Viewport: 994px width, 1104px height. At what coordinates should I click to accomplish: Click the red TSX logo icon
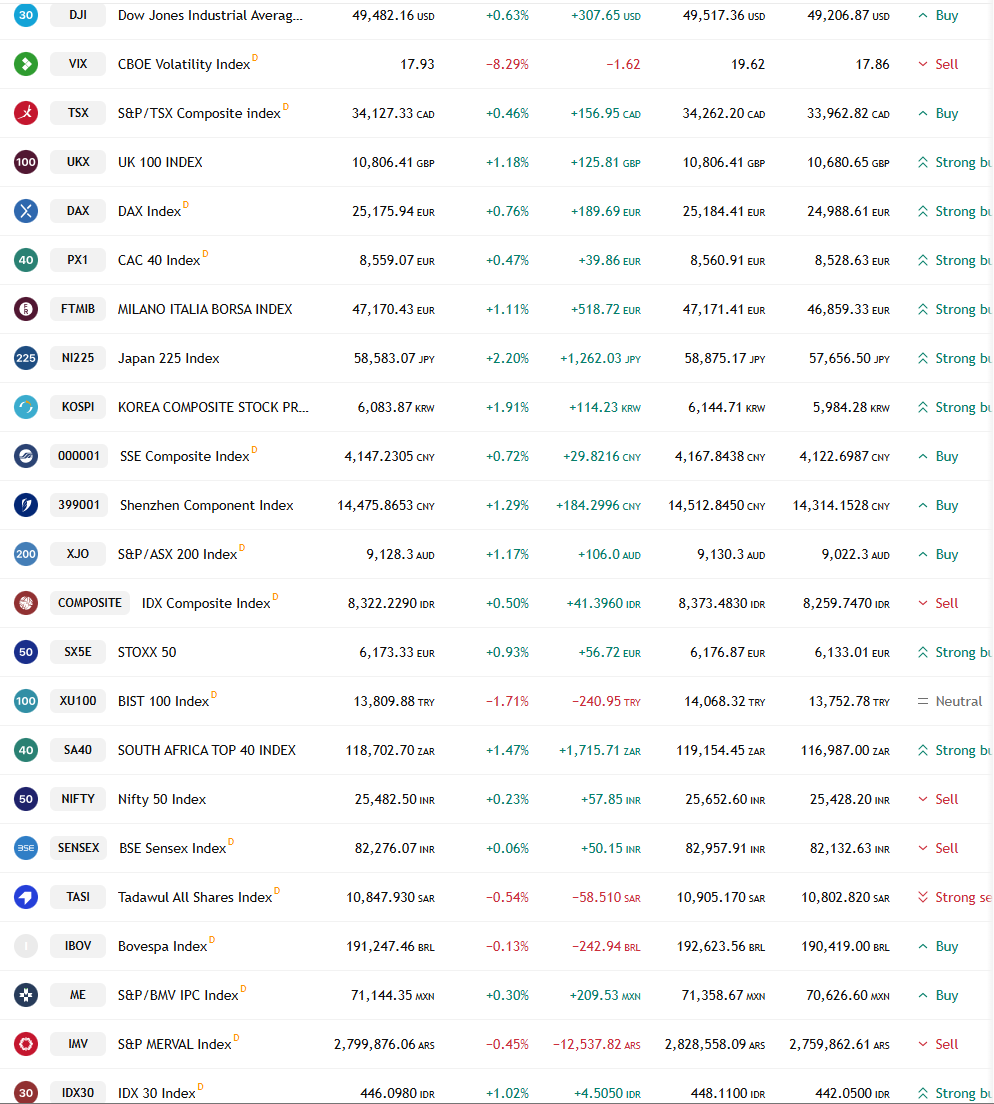pyautogui.click(x=26, y=113)
